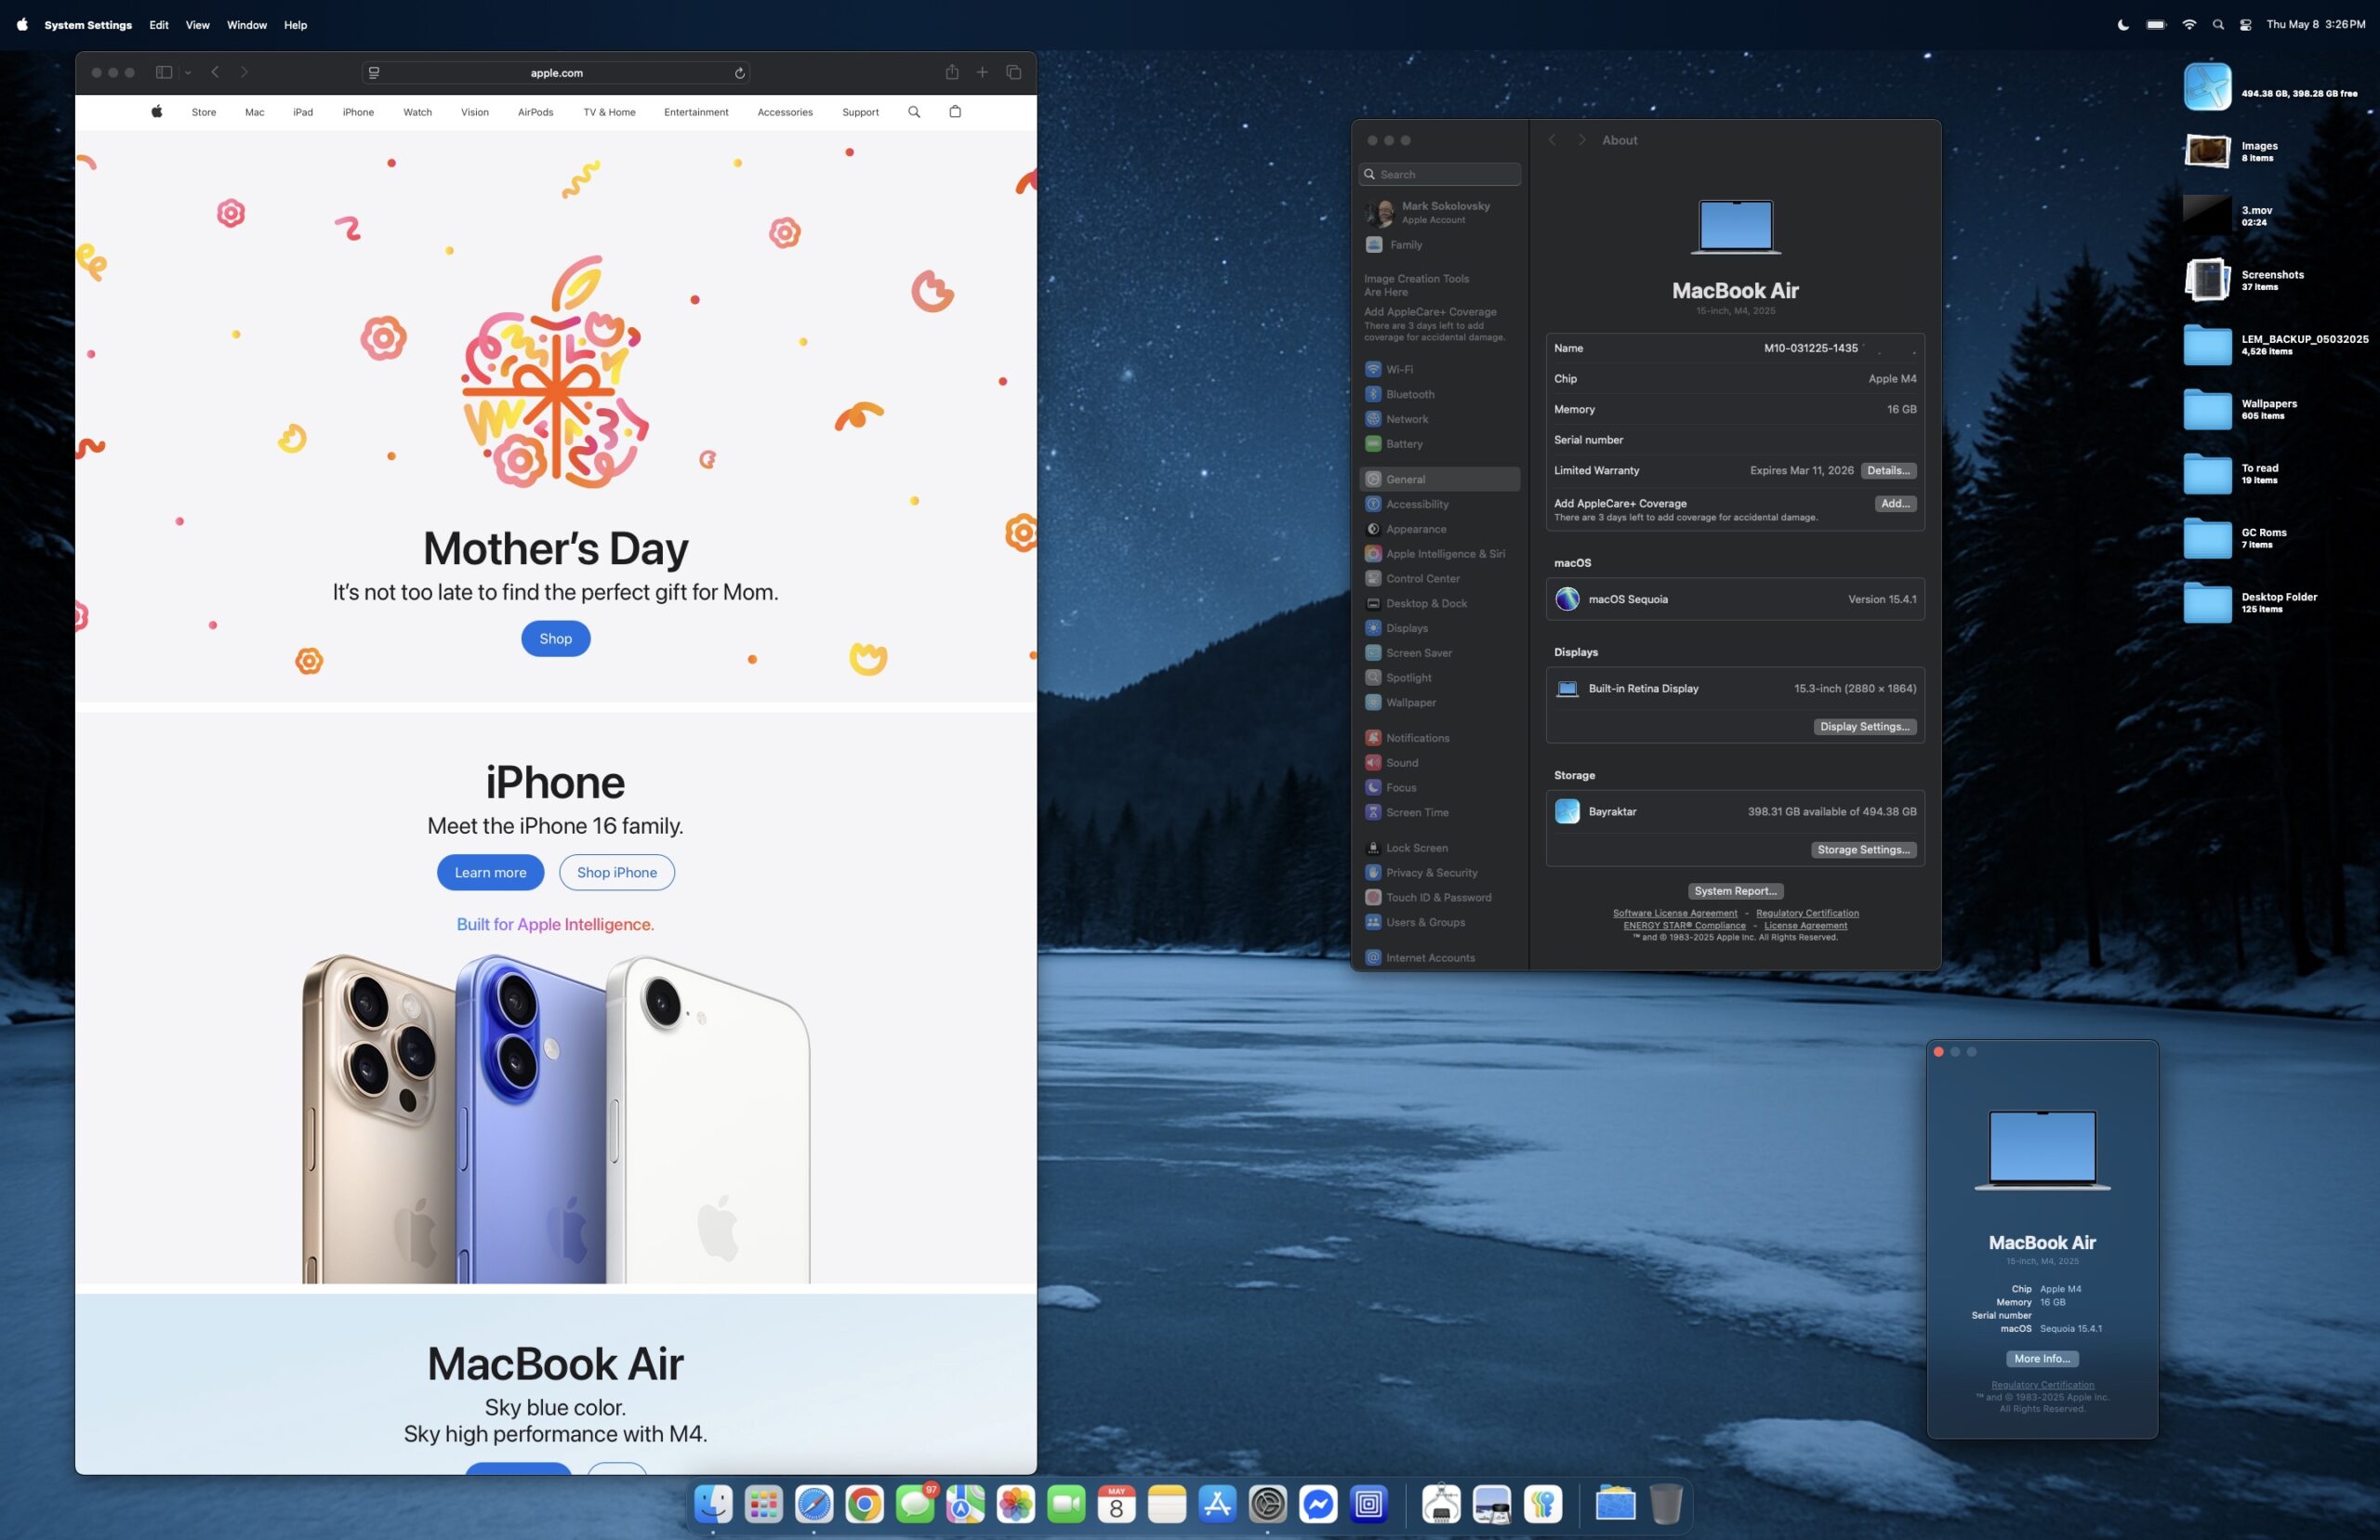2380x1540 pixels.
Task: Click Add for AppleCare+ Coverage
Action: point(1895,504)
